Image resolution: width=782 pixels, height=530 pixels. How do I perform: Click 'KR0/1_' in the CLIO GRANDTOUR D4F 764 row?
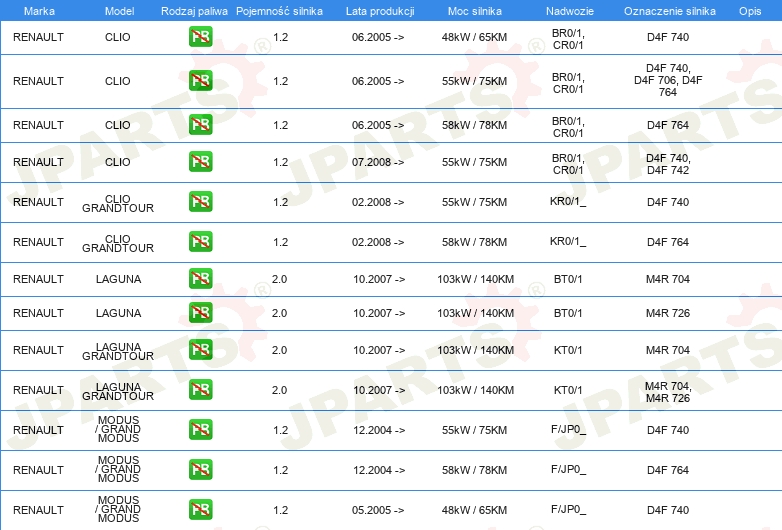click(568, 241)
